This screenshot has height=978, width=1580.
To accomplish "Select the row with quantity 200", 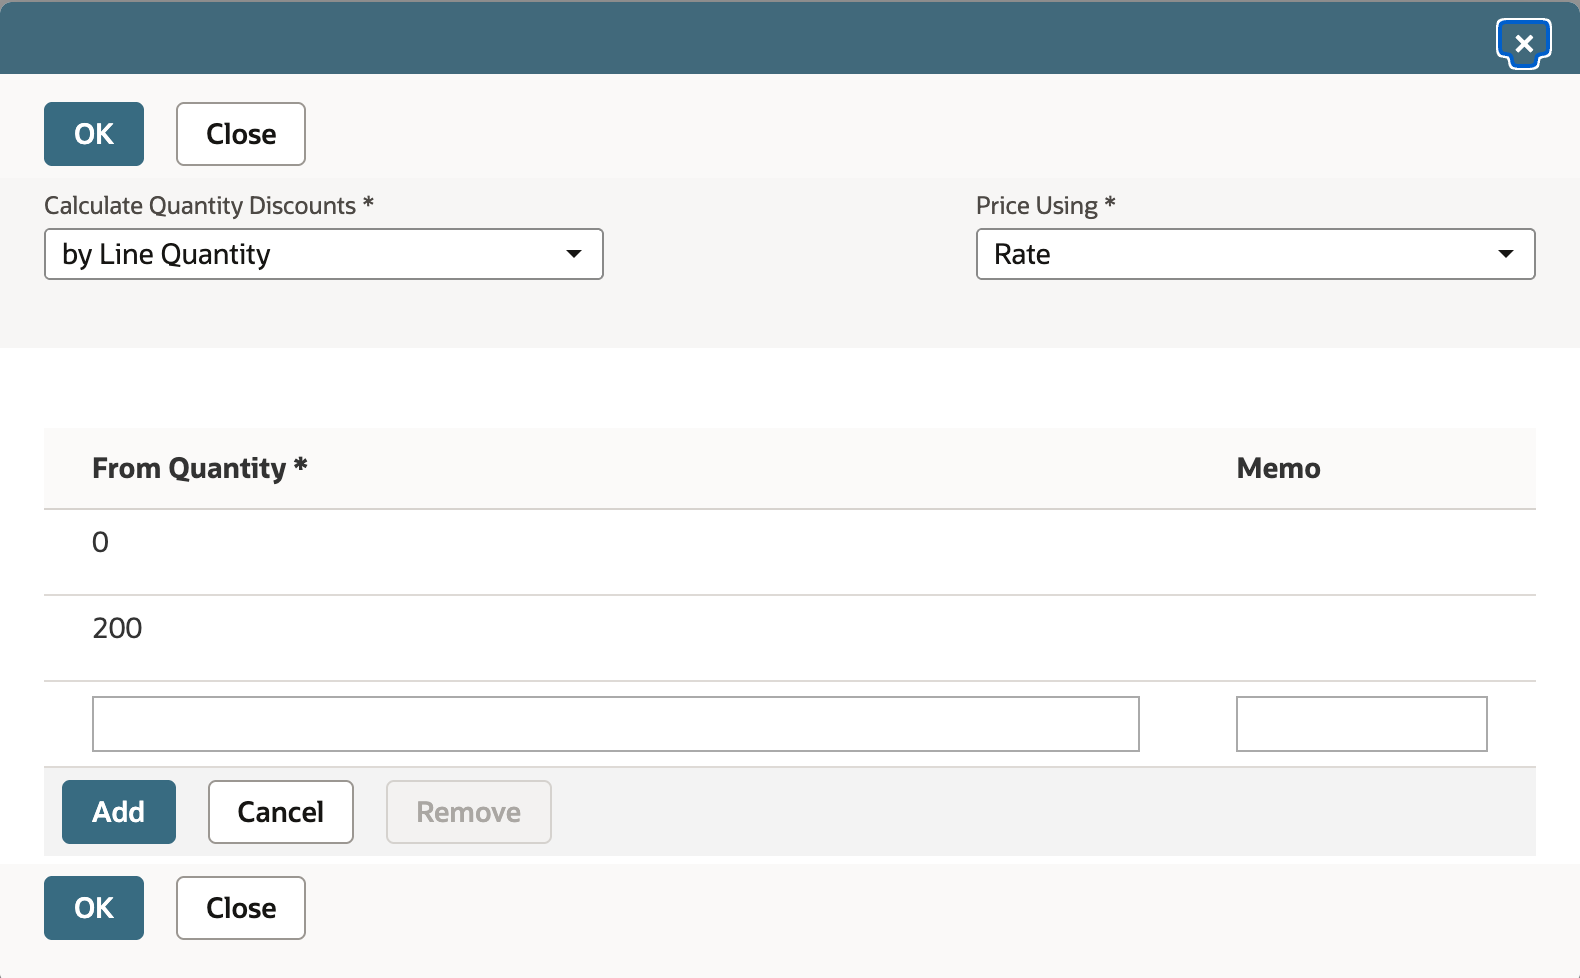I will 790,638.
